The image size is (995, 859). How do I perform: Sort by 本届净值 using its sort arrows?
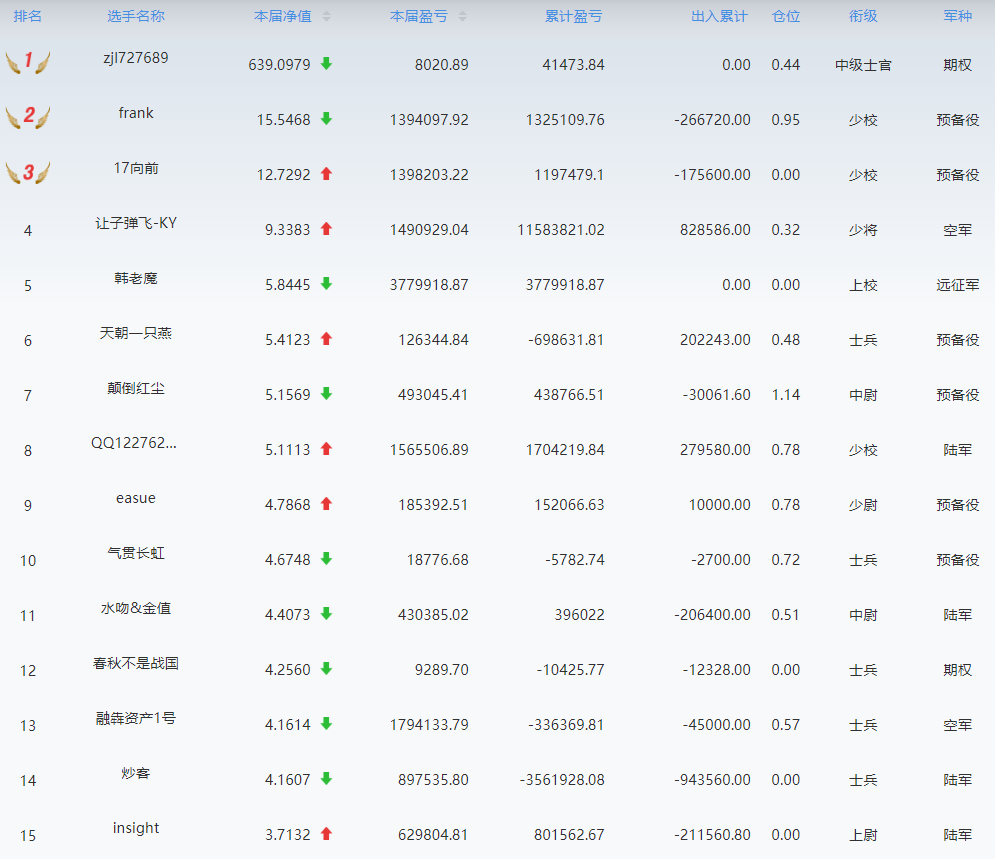[x=326, y=16]
